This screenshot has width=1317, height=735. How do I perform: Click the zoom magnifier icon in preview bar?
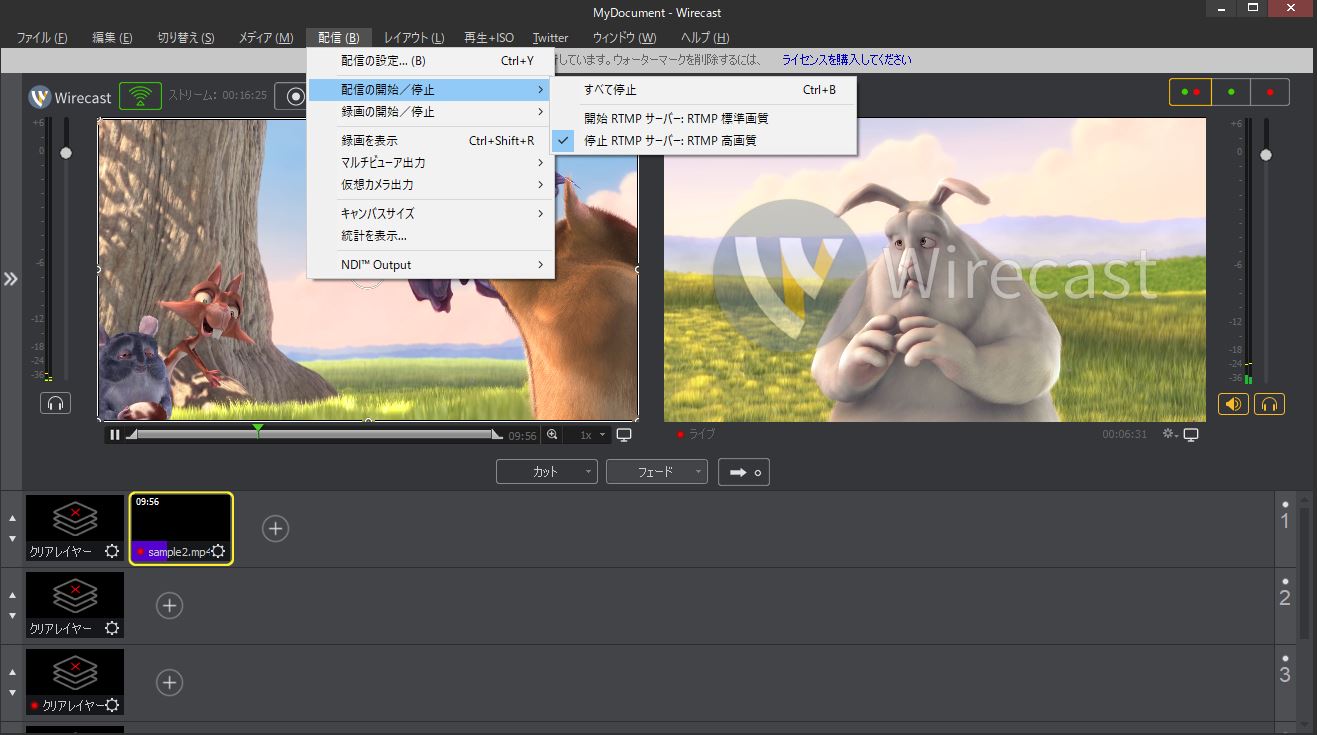pyautogui.click(x=552, y=435)
